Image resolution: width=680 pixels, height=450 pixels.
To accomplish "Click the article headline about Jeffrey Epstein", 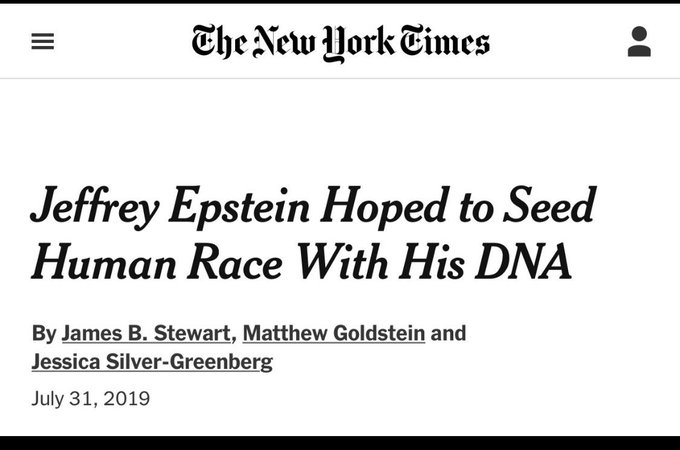I will click(313, 233).
